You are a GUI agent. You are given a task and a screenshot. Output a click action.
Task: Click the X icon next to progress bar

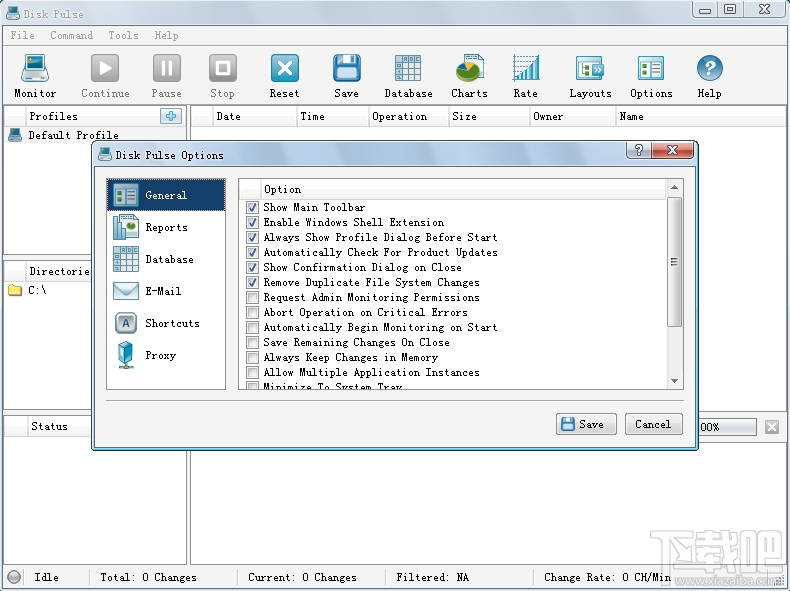pyautogui.click(x=771, y=427)
